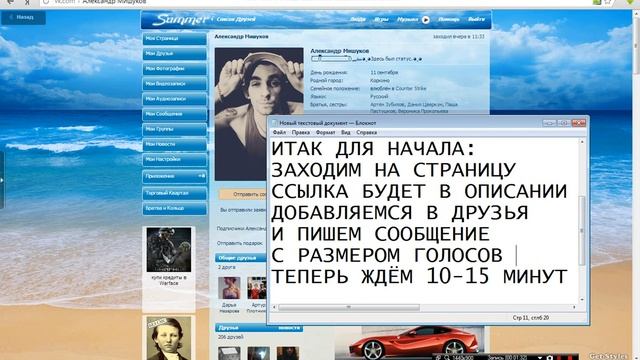Click the '2 друга' count text
Viewport: 640px width, 360px height.
(227, 267)
